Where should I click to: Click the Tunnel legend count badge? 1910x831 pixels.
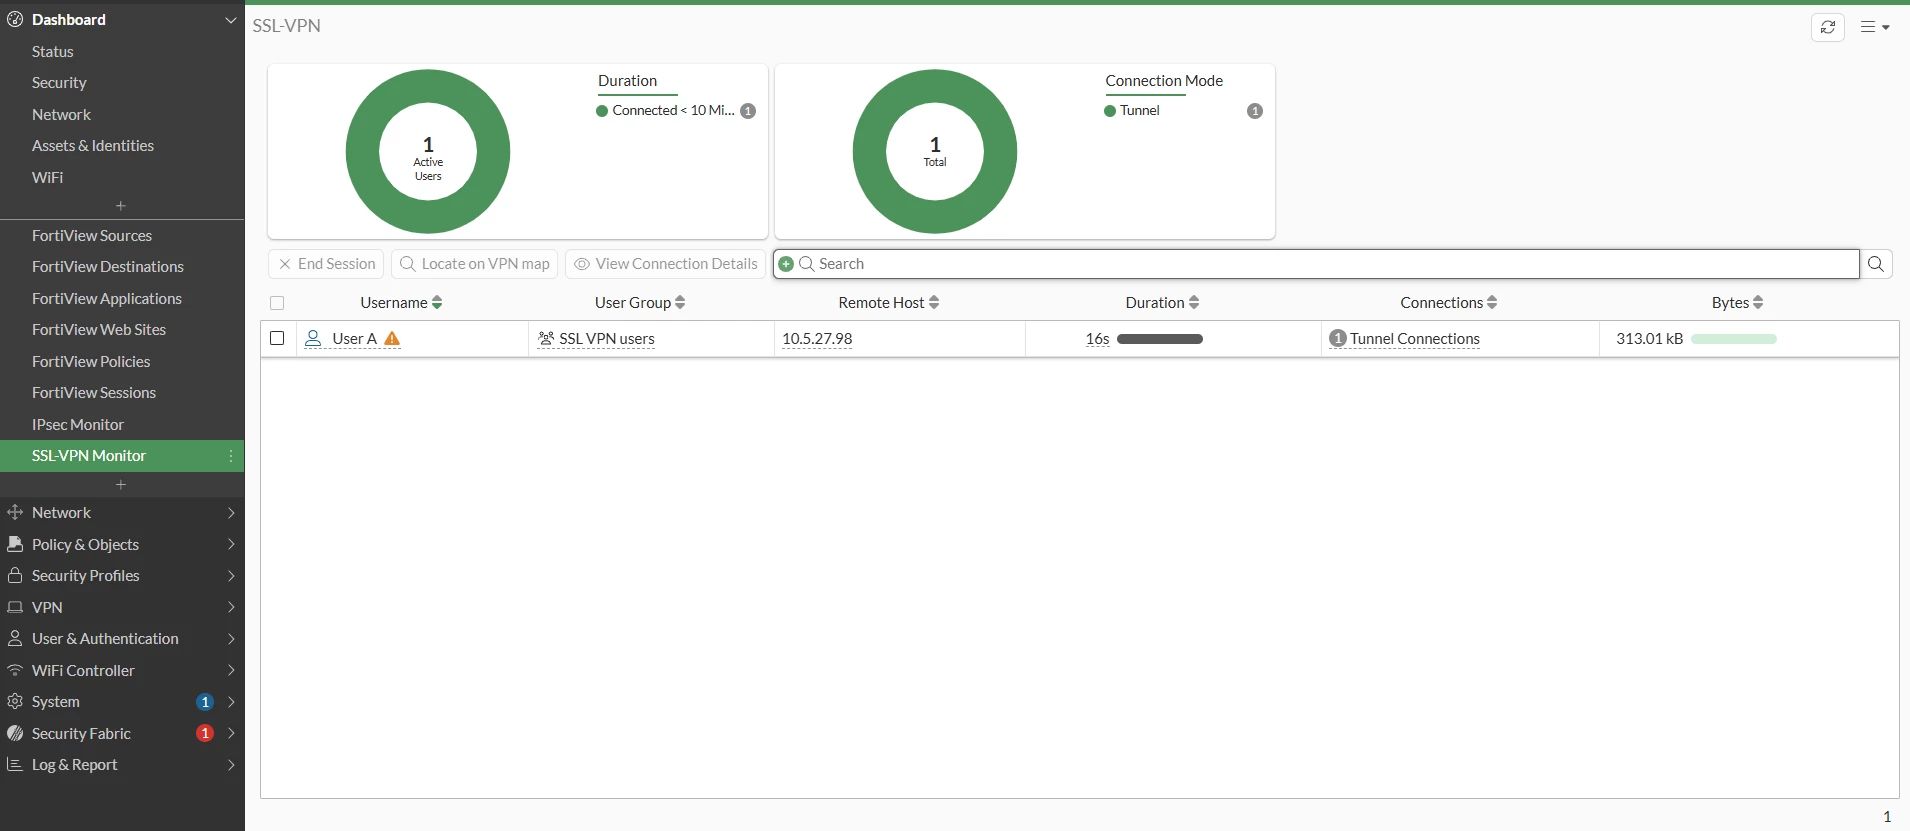[x=1255, y=111]
